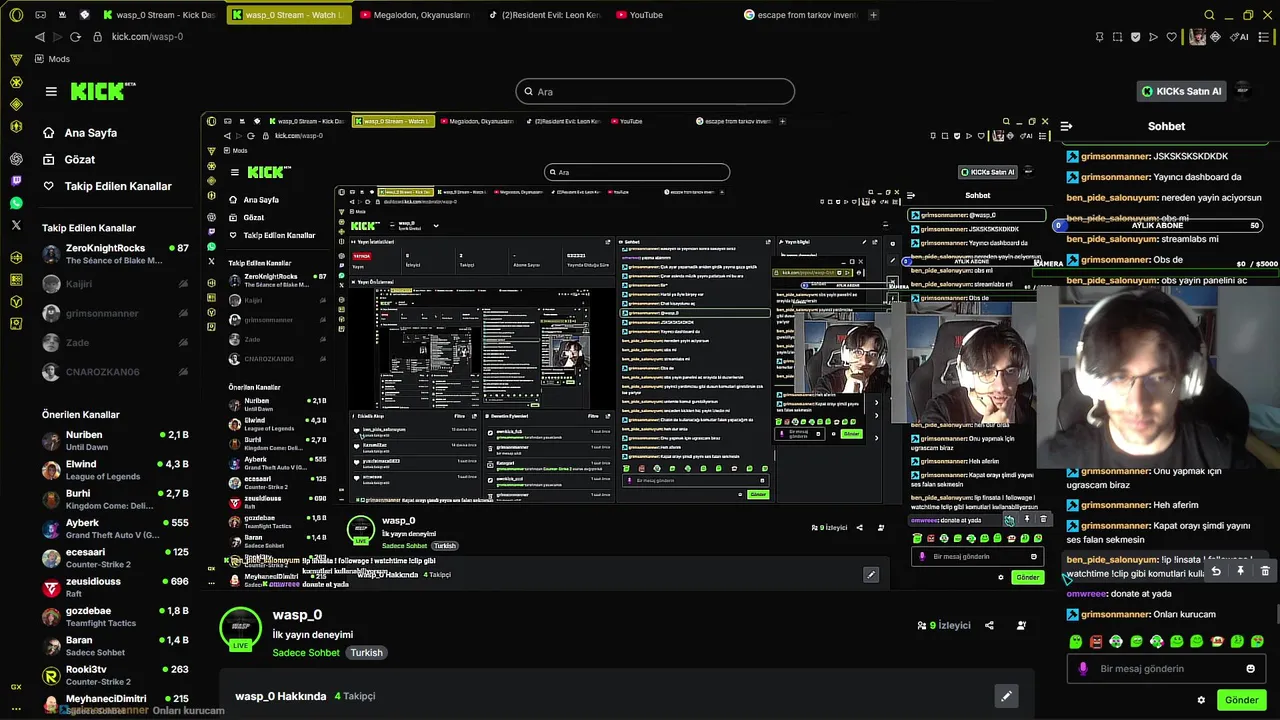This screenshot has width=1280, height=720.
Task: Delete the hovered chat message with the trash icon
Action: pos(1264,571)
